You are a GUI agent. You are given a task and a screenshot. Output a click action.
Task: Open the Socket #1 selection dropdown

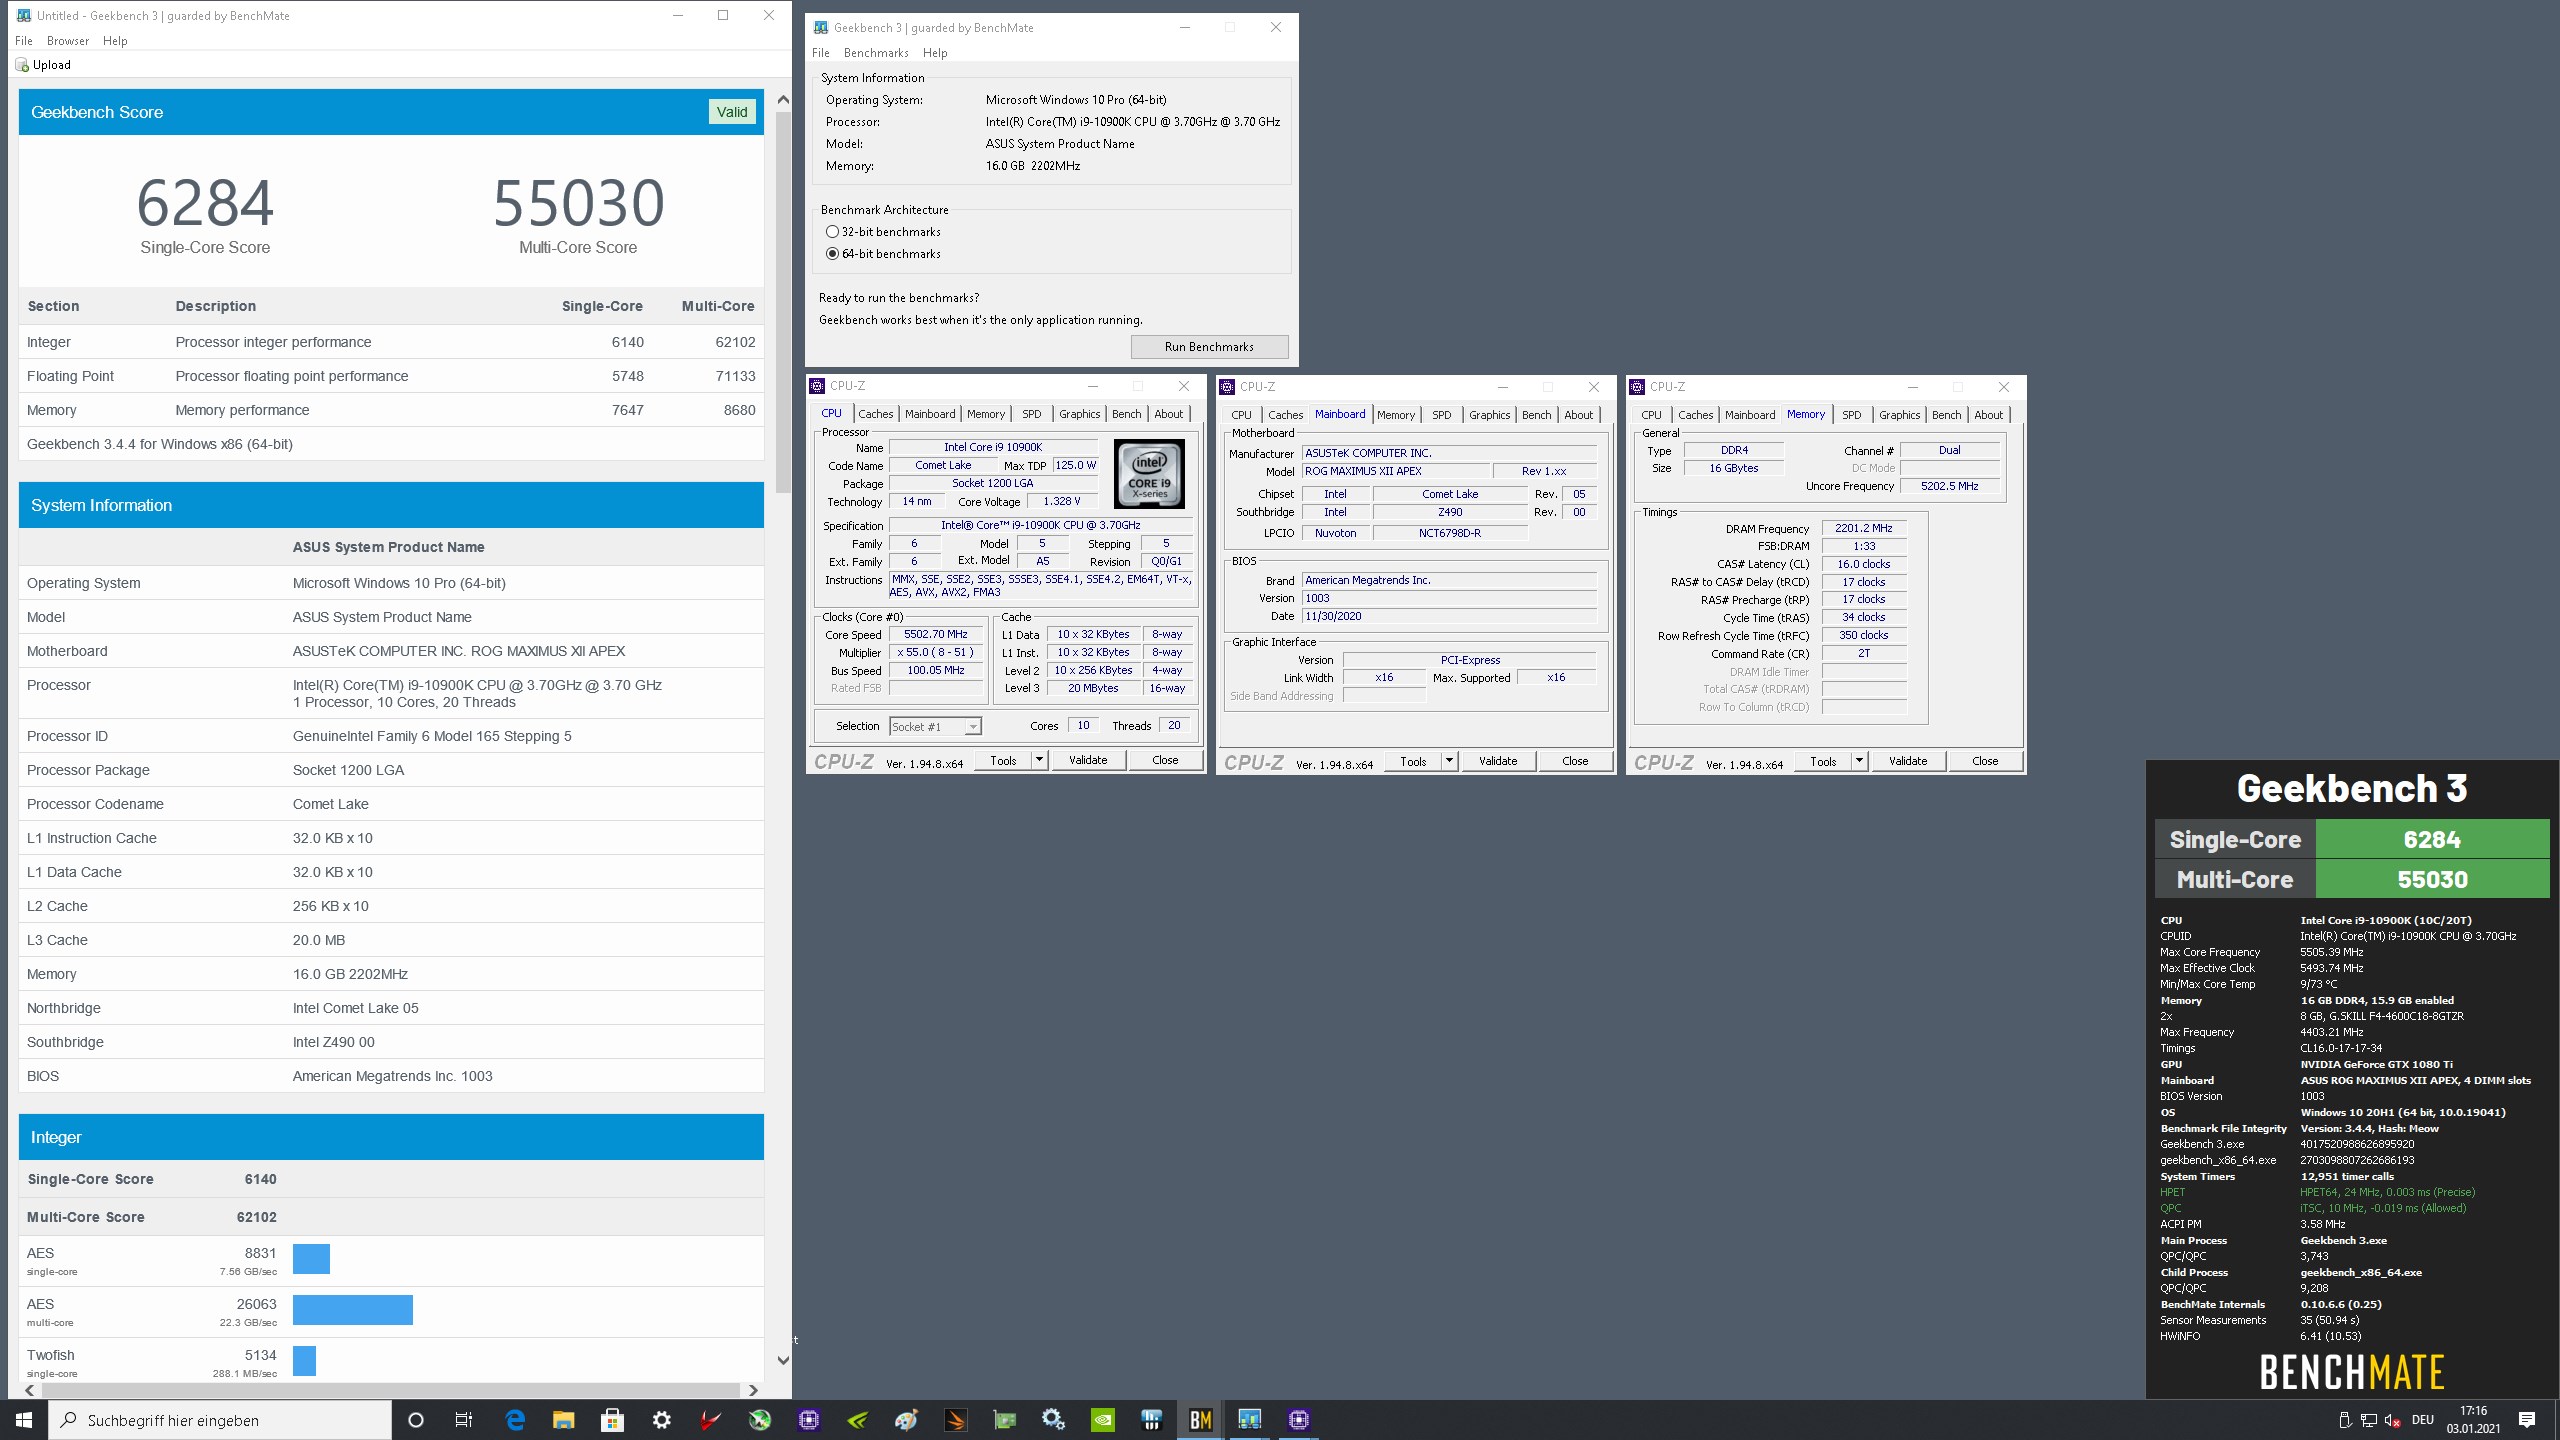click(x=936, y=727)
